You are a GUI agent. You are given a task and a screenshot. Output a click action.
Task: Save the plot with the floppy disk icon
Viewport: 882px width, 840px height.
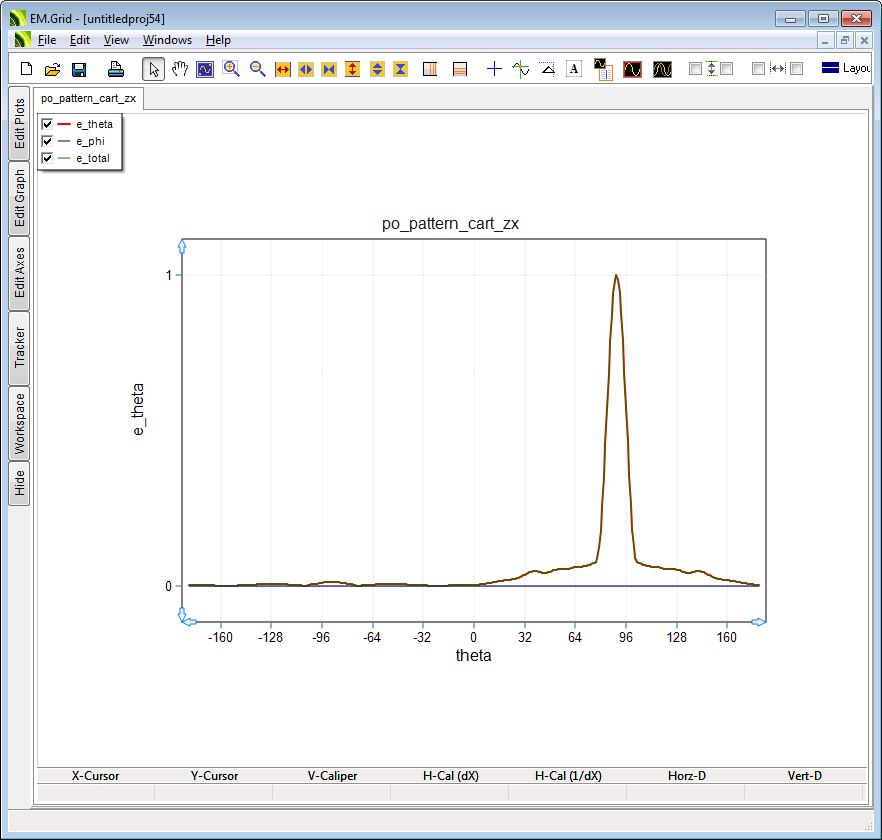(79, 69)
